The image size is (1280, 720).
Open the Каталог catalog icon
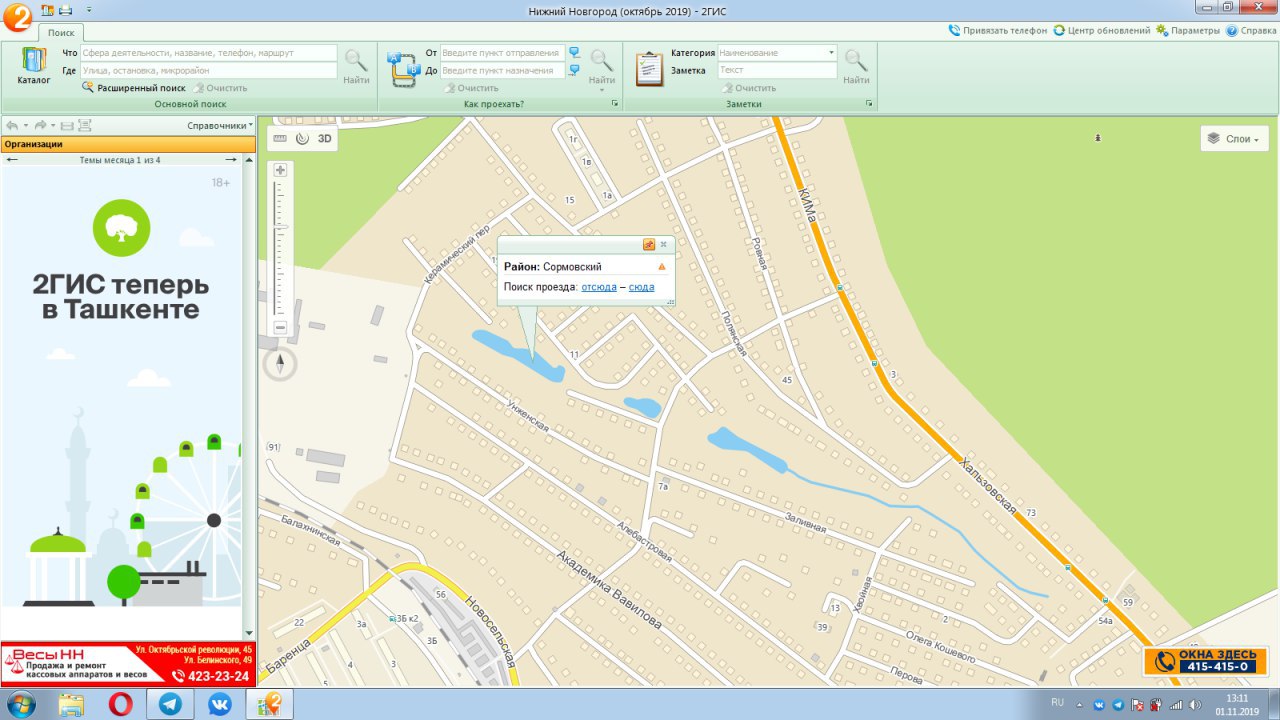pos(34,66)
